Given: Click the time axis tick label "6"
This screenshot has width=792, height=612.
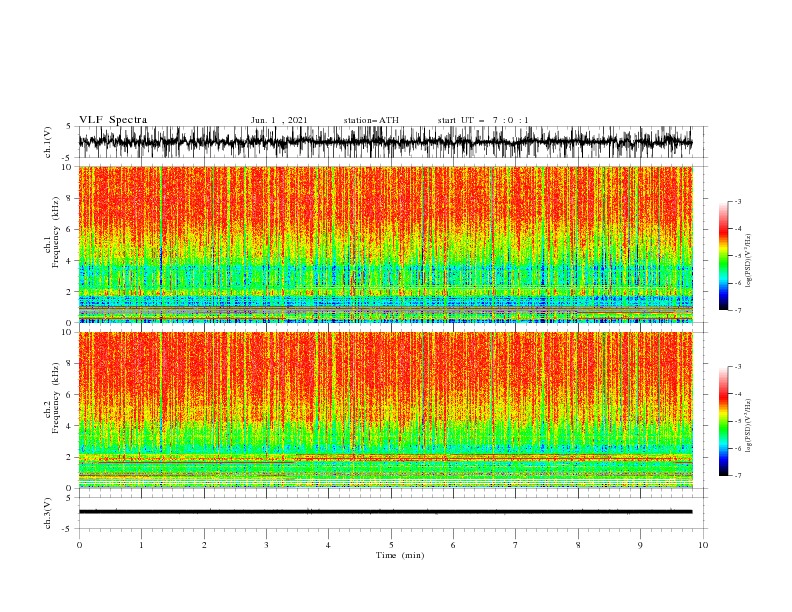Looking at the screenshot, I should 453,545.
